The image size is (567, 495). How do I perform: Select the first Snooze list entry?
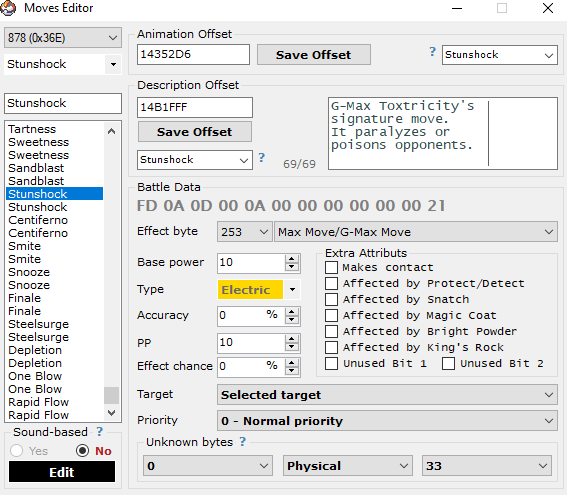[55, 272]
